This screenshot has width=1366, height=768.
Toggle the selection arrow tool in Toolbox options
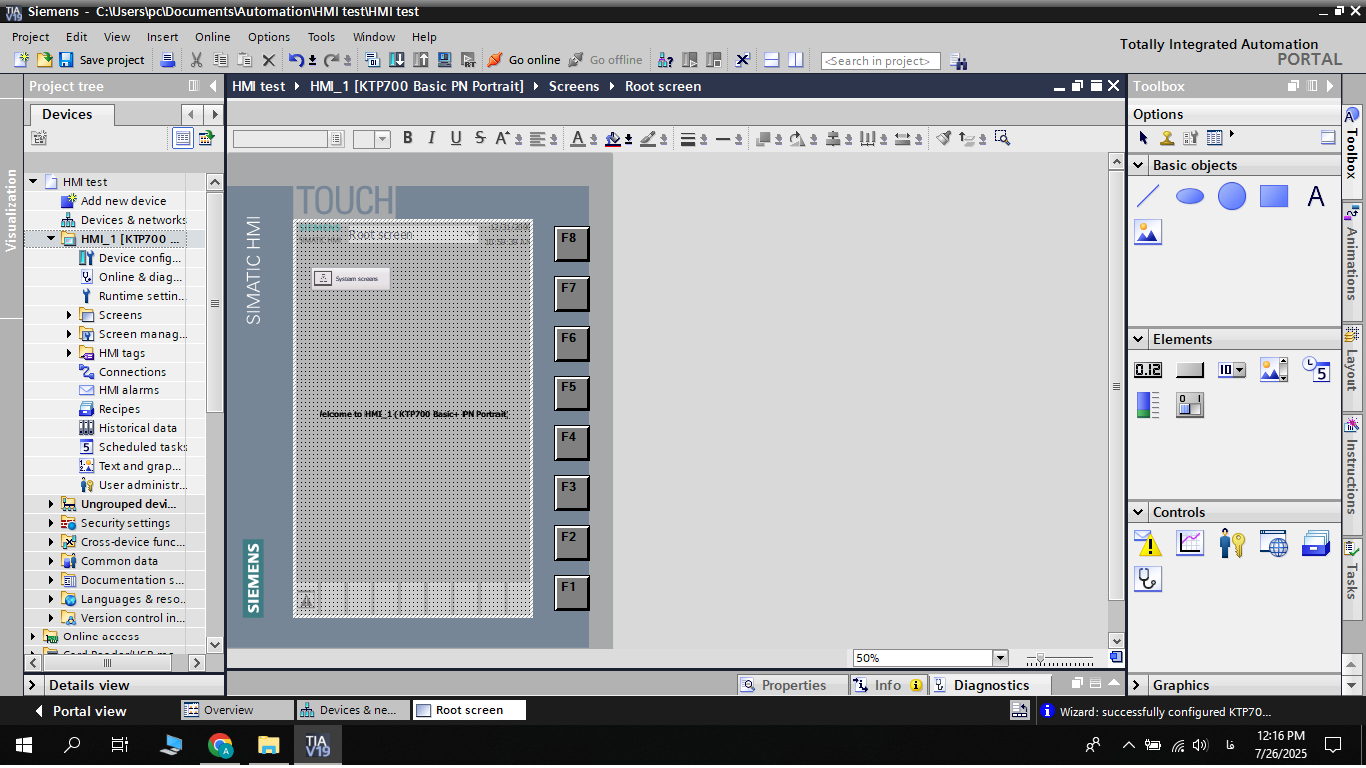tap(1144, 137)
